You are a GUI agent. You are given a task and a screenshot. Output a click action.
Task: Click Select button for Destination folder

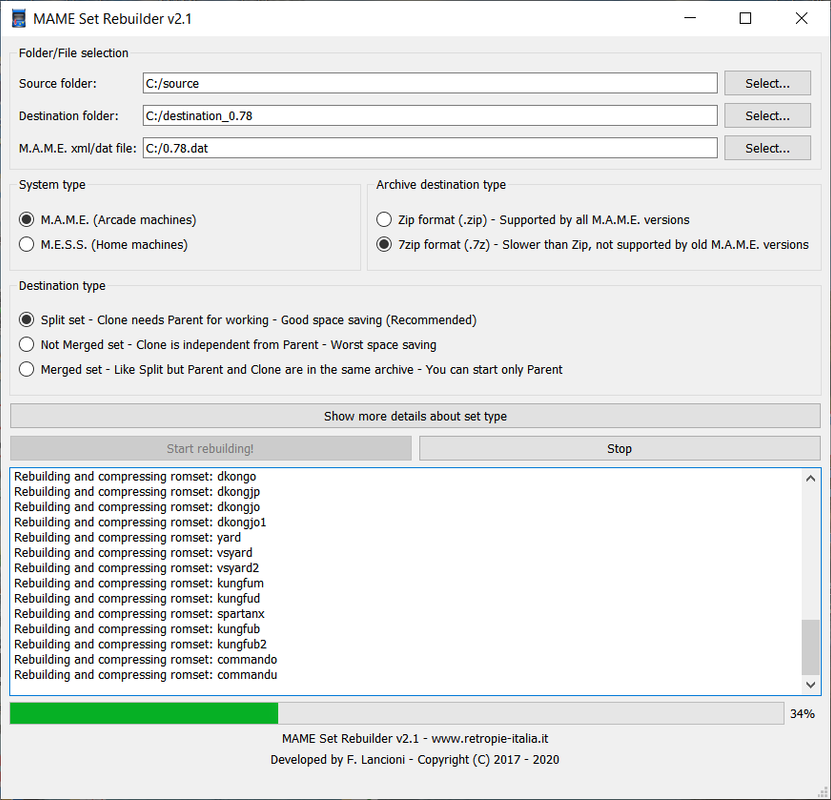pyautogui.click(x=767, y=115)
